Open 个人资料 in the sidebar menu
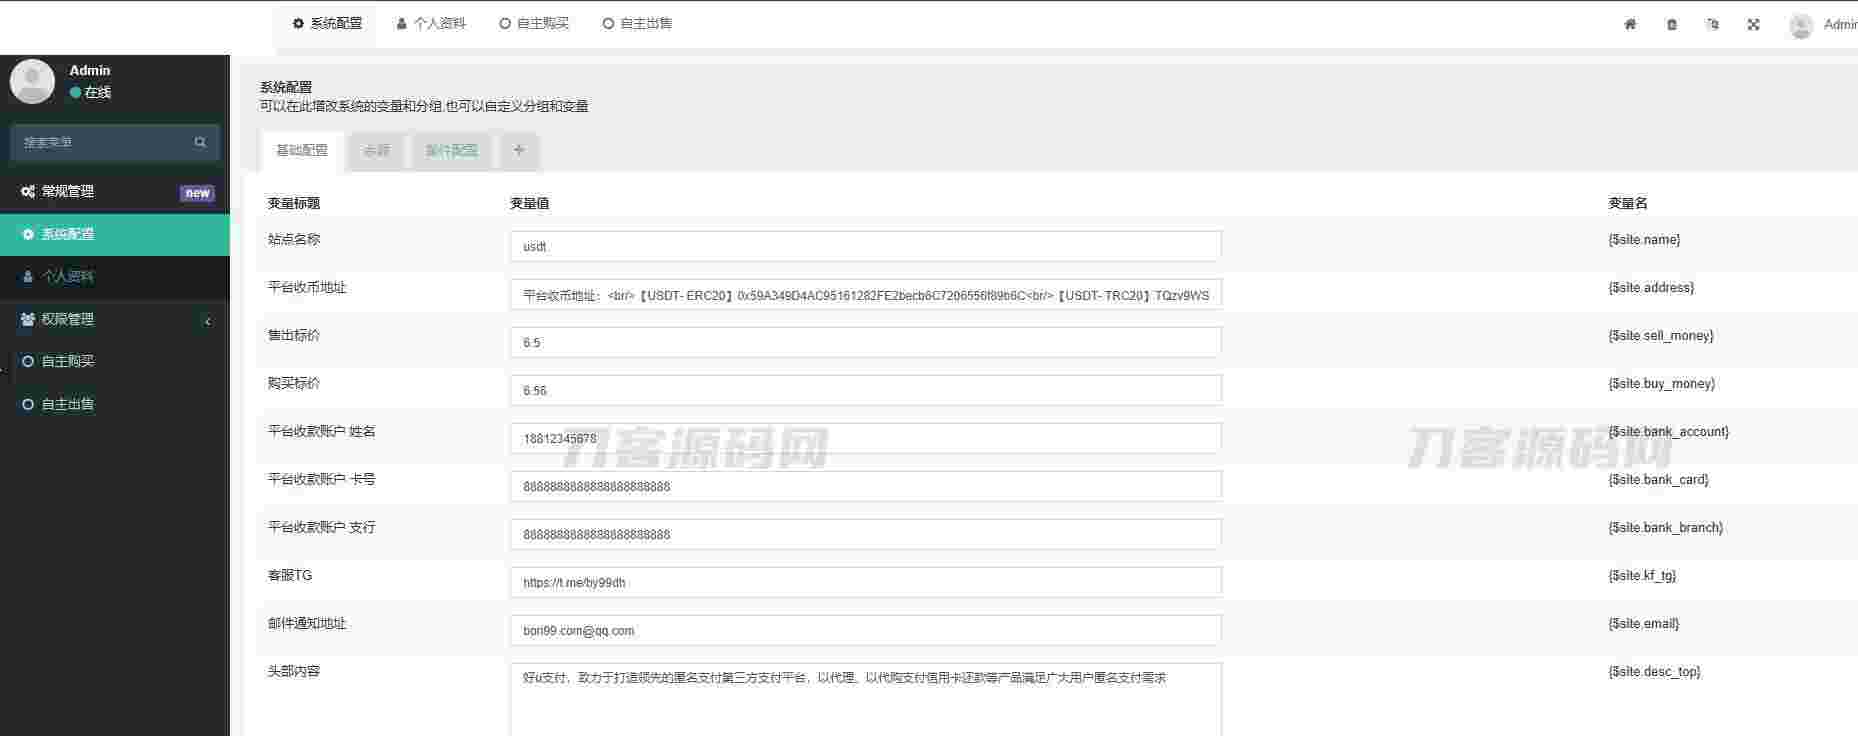The height and width of the screenshot is (736, 1858). click(115, 276)
